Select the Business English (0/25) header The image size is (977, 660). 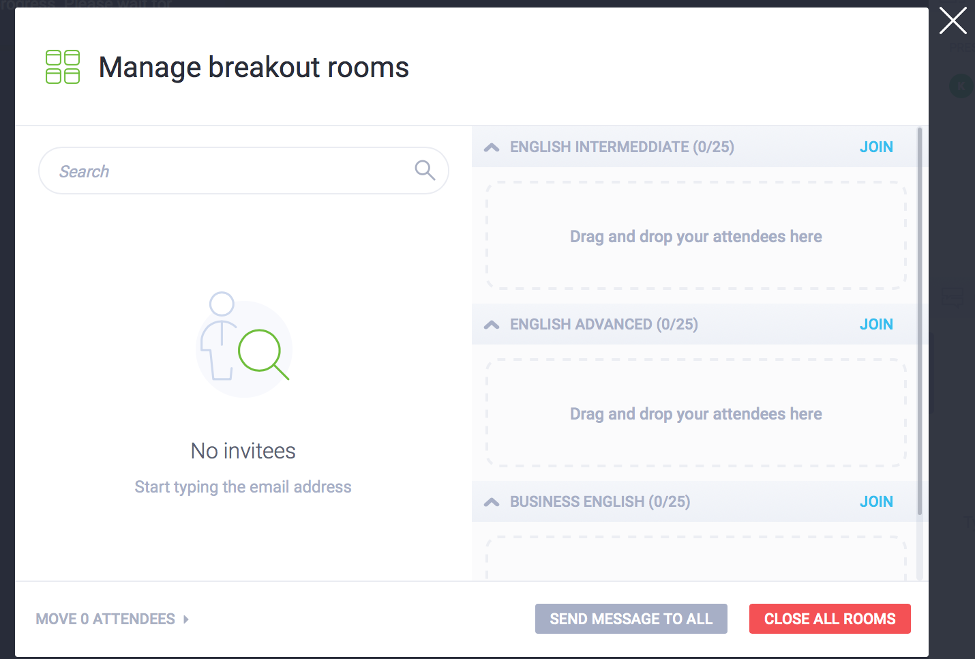[x=599, y=502]
